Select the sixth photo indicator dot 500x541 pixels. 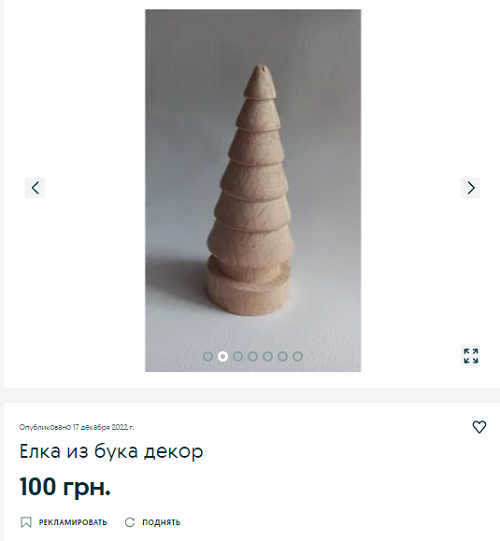pos(283,356)
